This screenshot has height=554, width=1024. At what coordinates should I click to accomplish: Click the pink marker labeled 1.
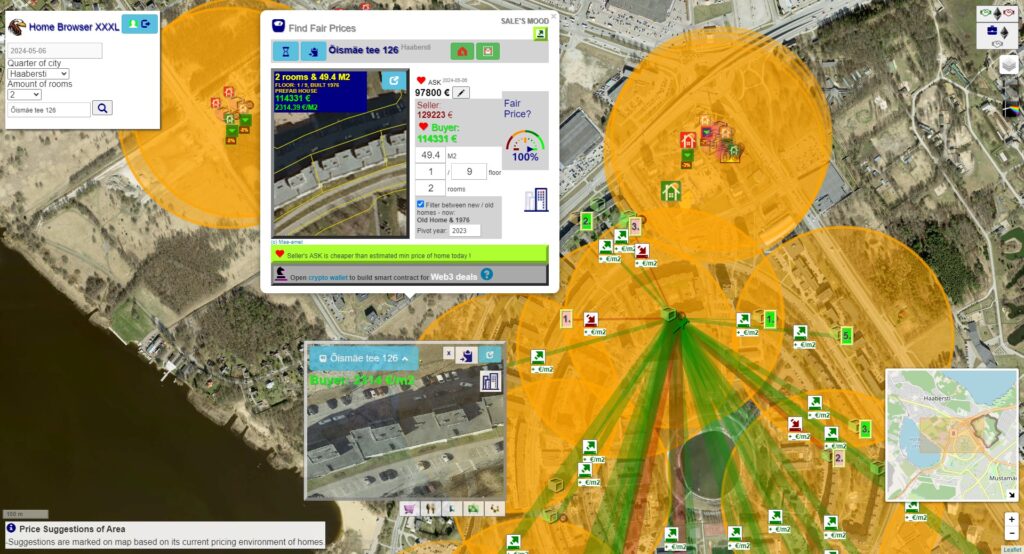pyautogui.click(x=566, y=319)
